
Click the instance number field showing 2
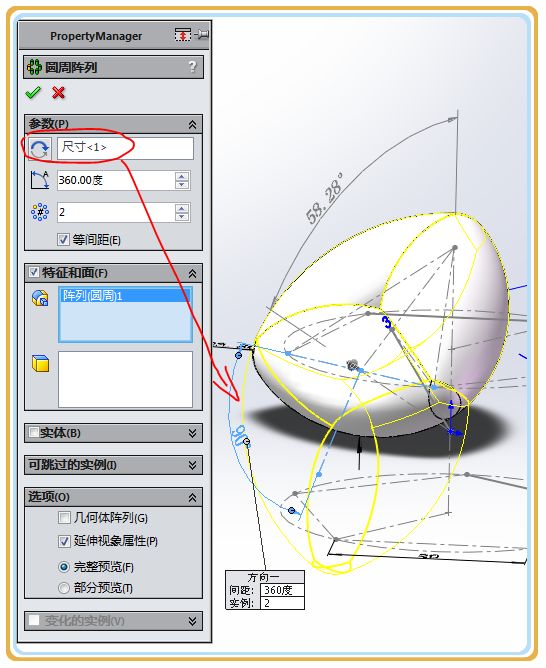tap(116, 212)
